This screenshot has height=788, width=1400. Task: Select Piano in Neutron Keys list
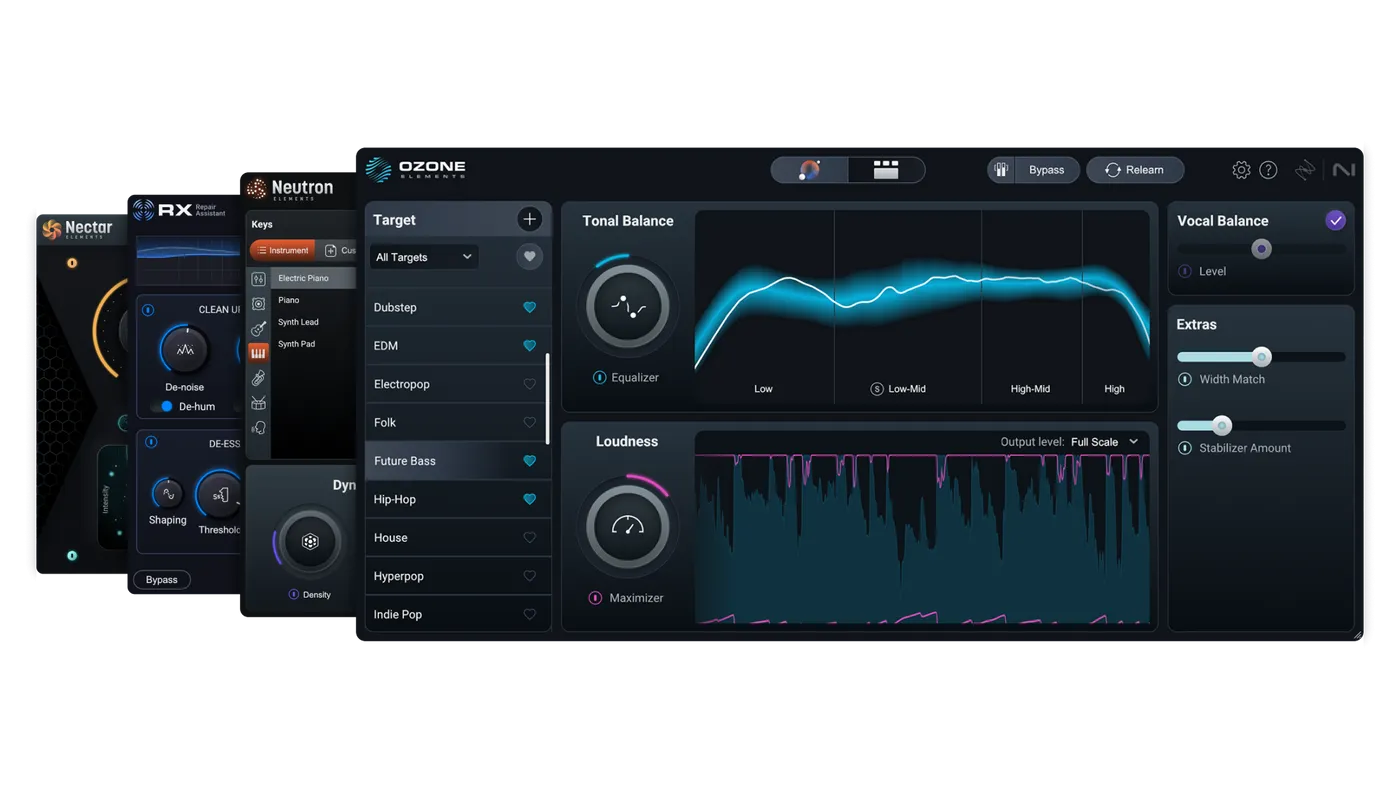[x=314, y=300]
